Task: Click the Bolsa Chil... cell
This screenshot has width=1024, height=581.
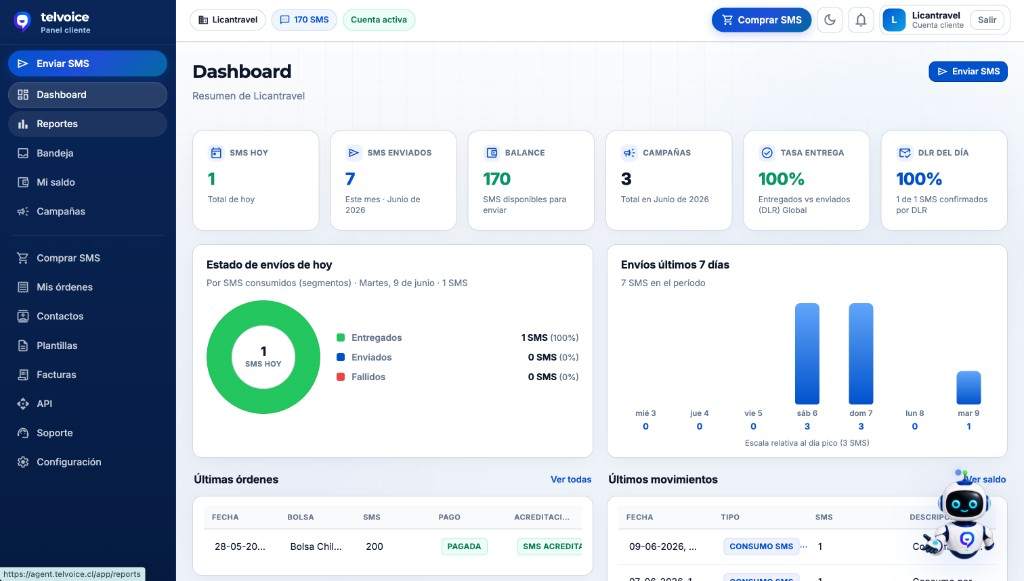Action: tap(315, 546)
